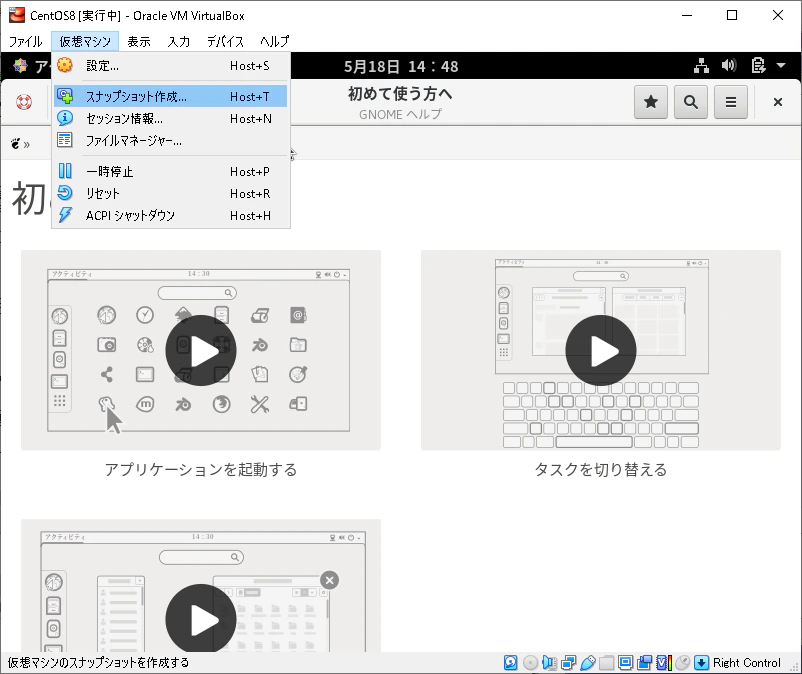Click the star bookmark button
Image resolution: width=802 pixels, height=674 pixels.
click(651, 102)
